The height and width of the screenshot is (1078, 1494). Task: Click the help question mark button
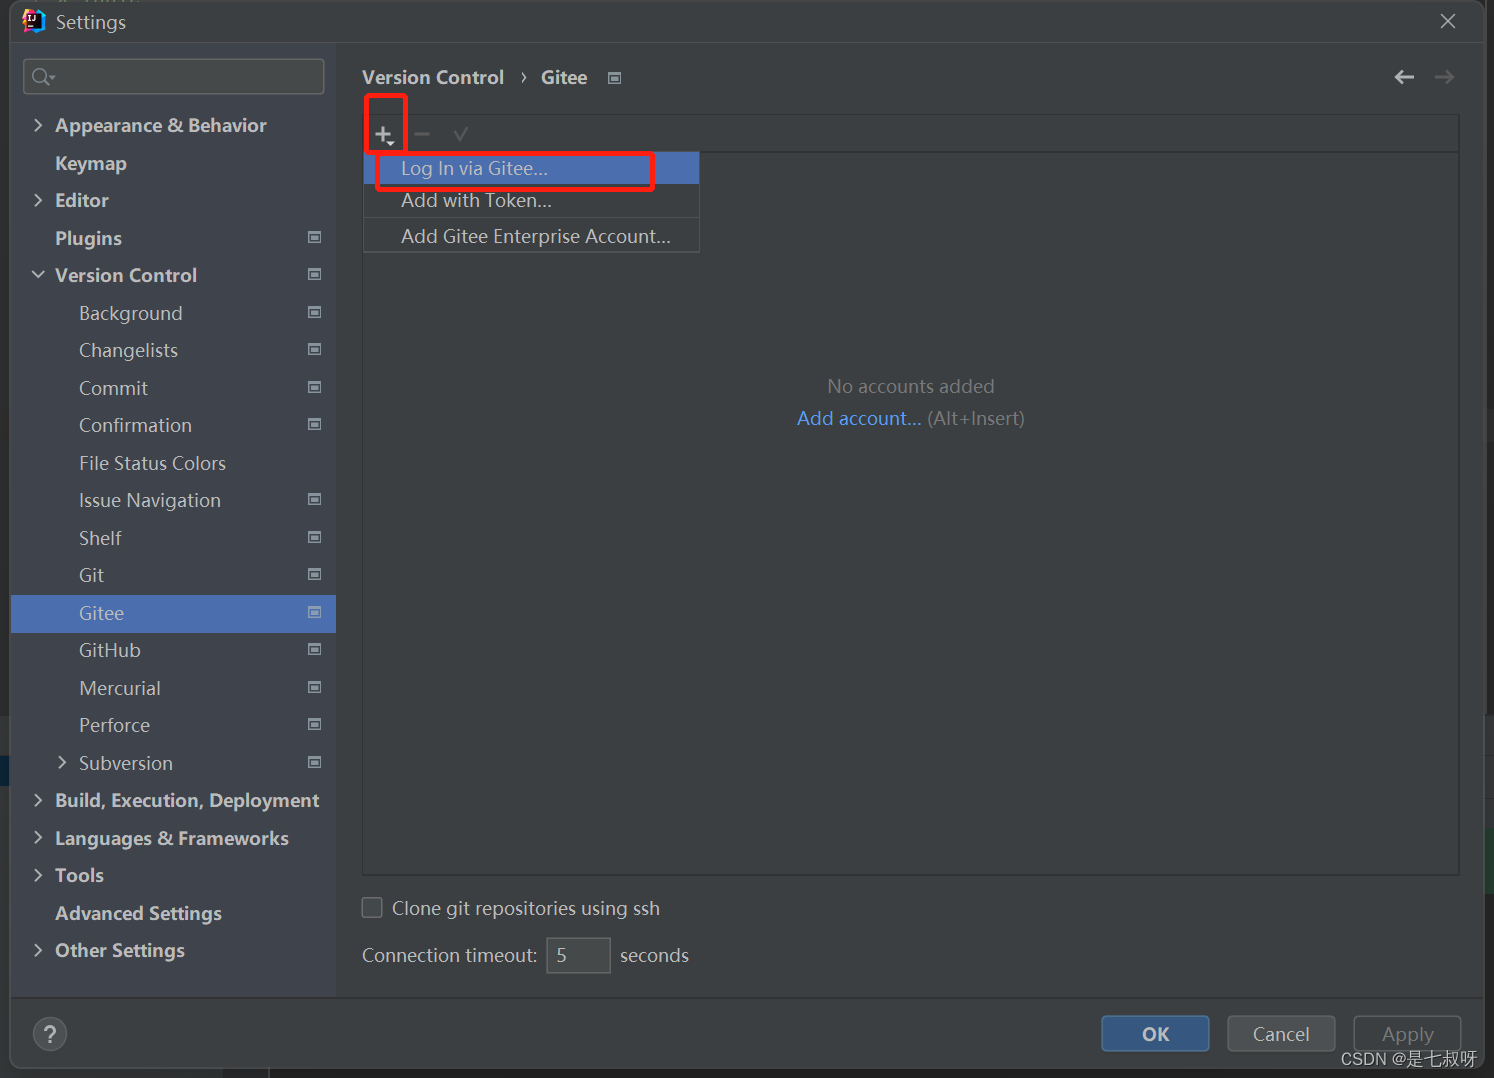pos(50,1034)
